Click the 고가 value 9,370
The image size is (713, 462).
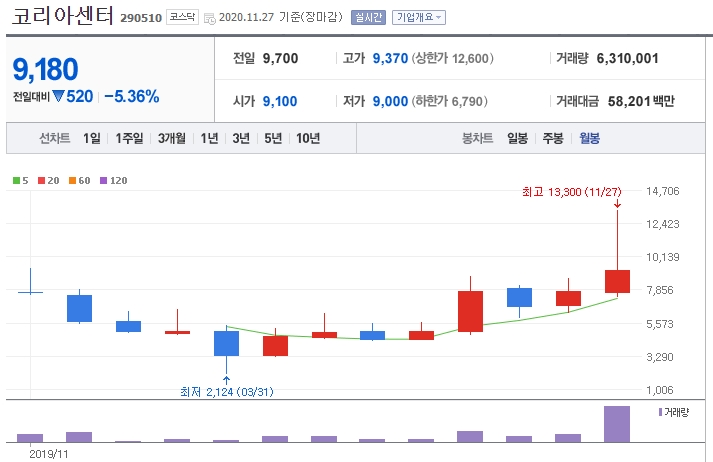[x=390, y=58]
